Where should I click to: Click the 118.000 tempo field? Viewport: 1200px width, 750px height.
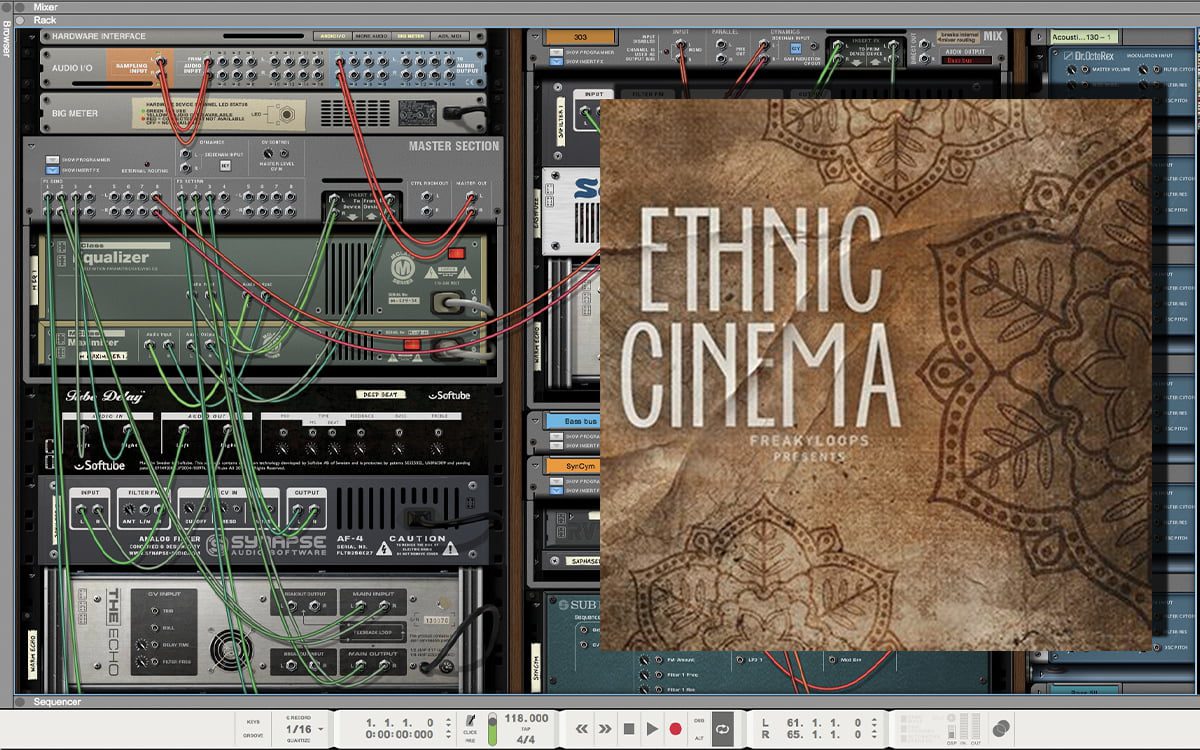[x=526, y=718]
